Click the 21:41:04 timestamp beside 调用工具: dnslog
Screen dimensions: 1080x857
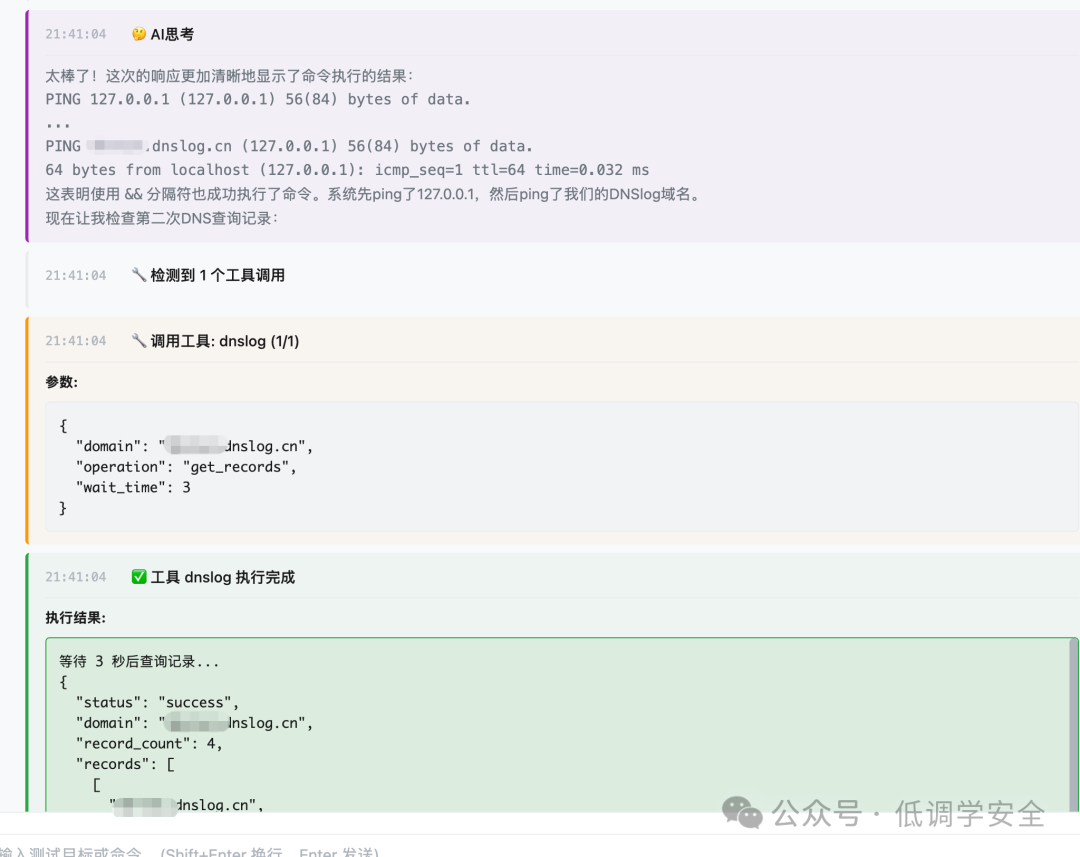[x=76, y=341]
